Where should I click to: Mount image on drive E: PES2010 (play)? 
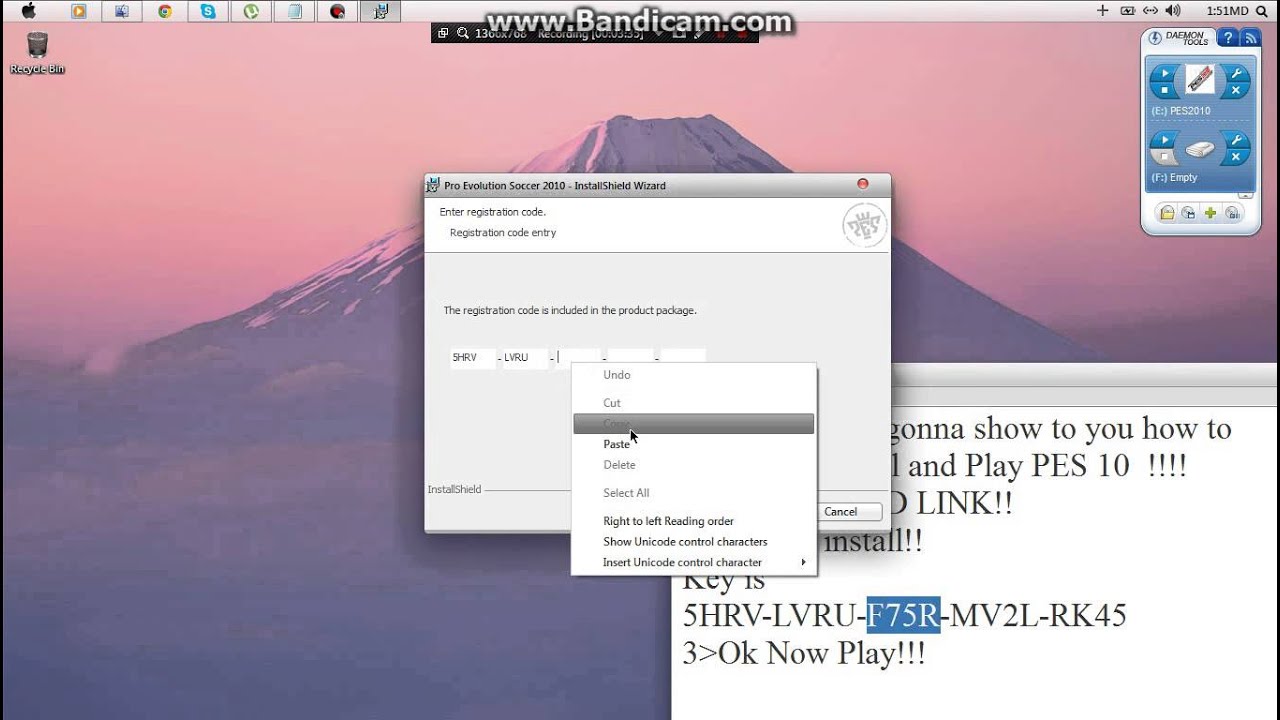(1165, 73)
